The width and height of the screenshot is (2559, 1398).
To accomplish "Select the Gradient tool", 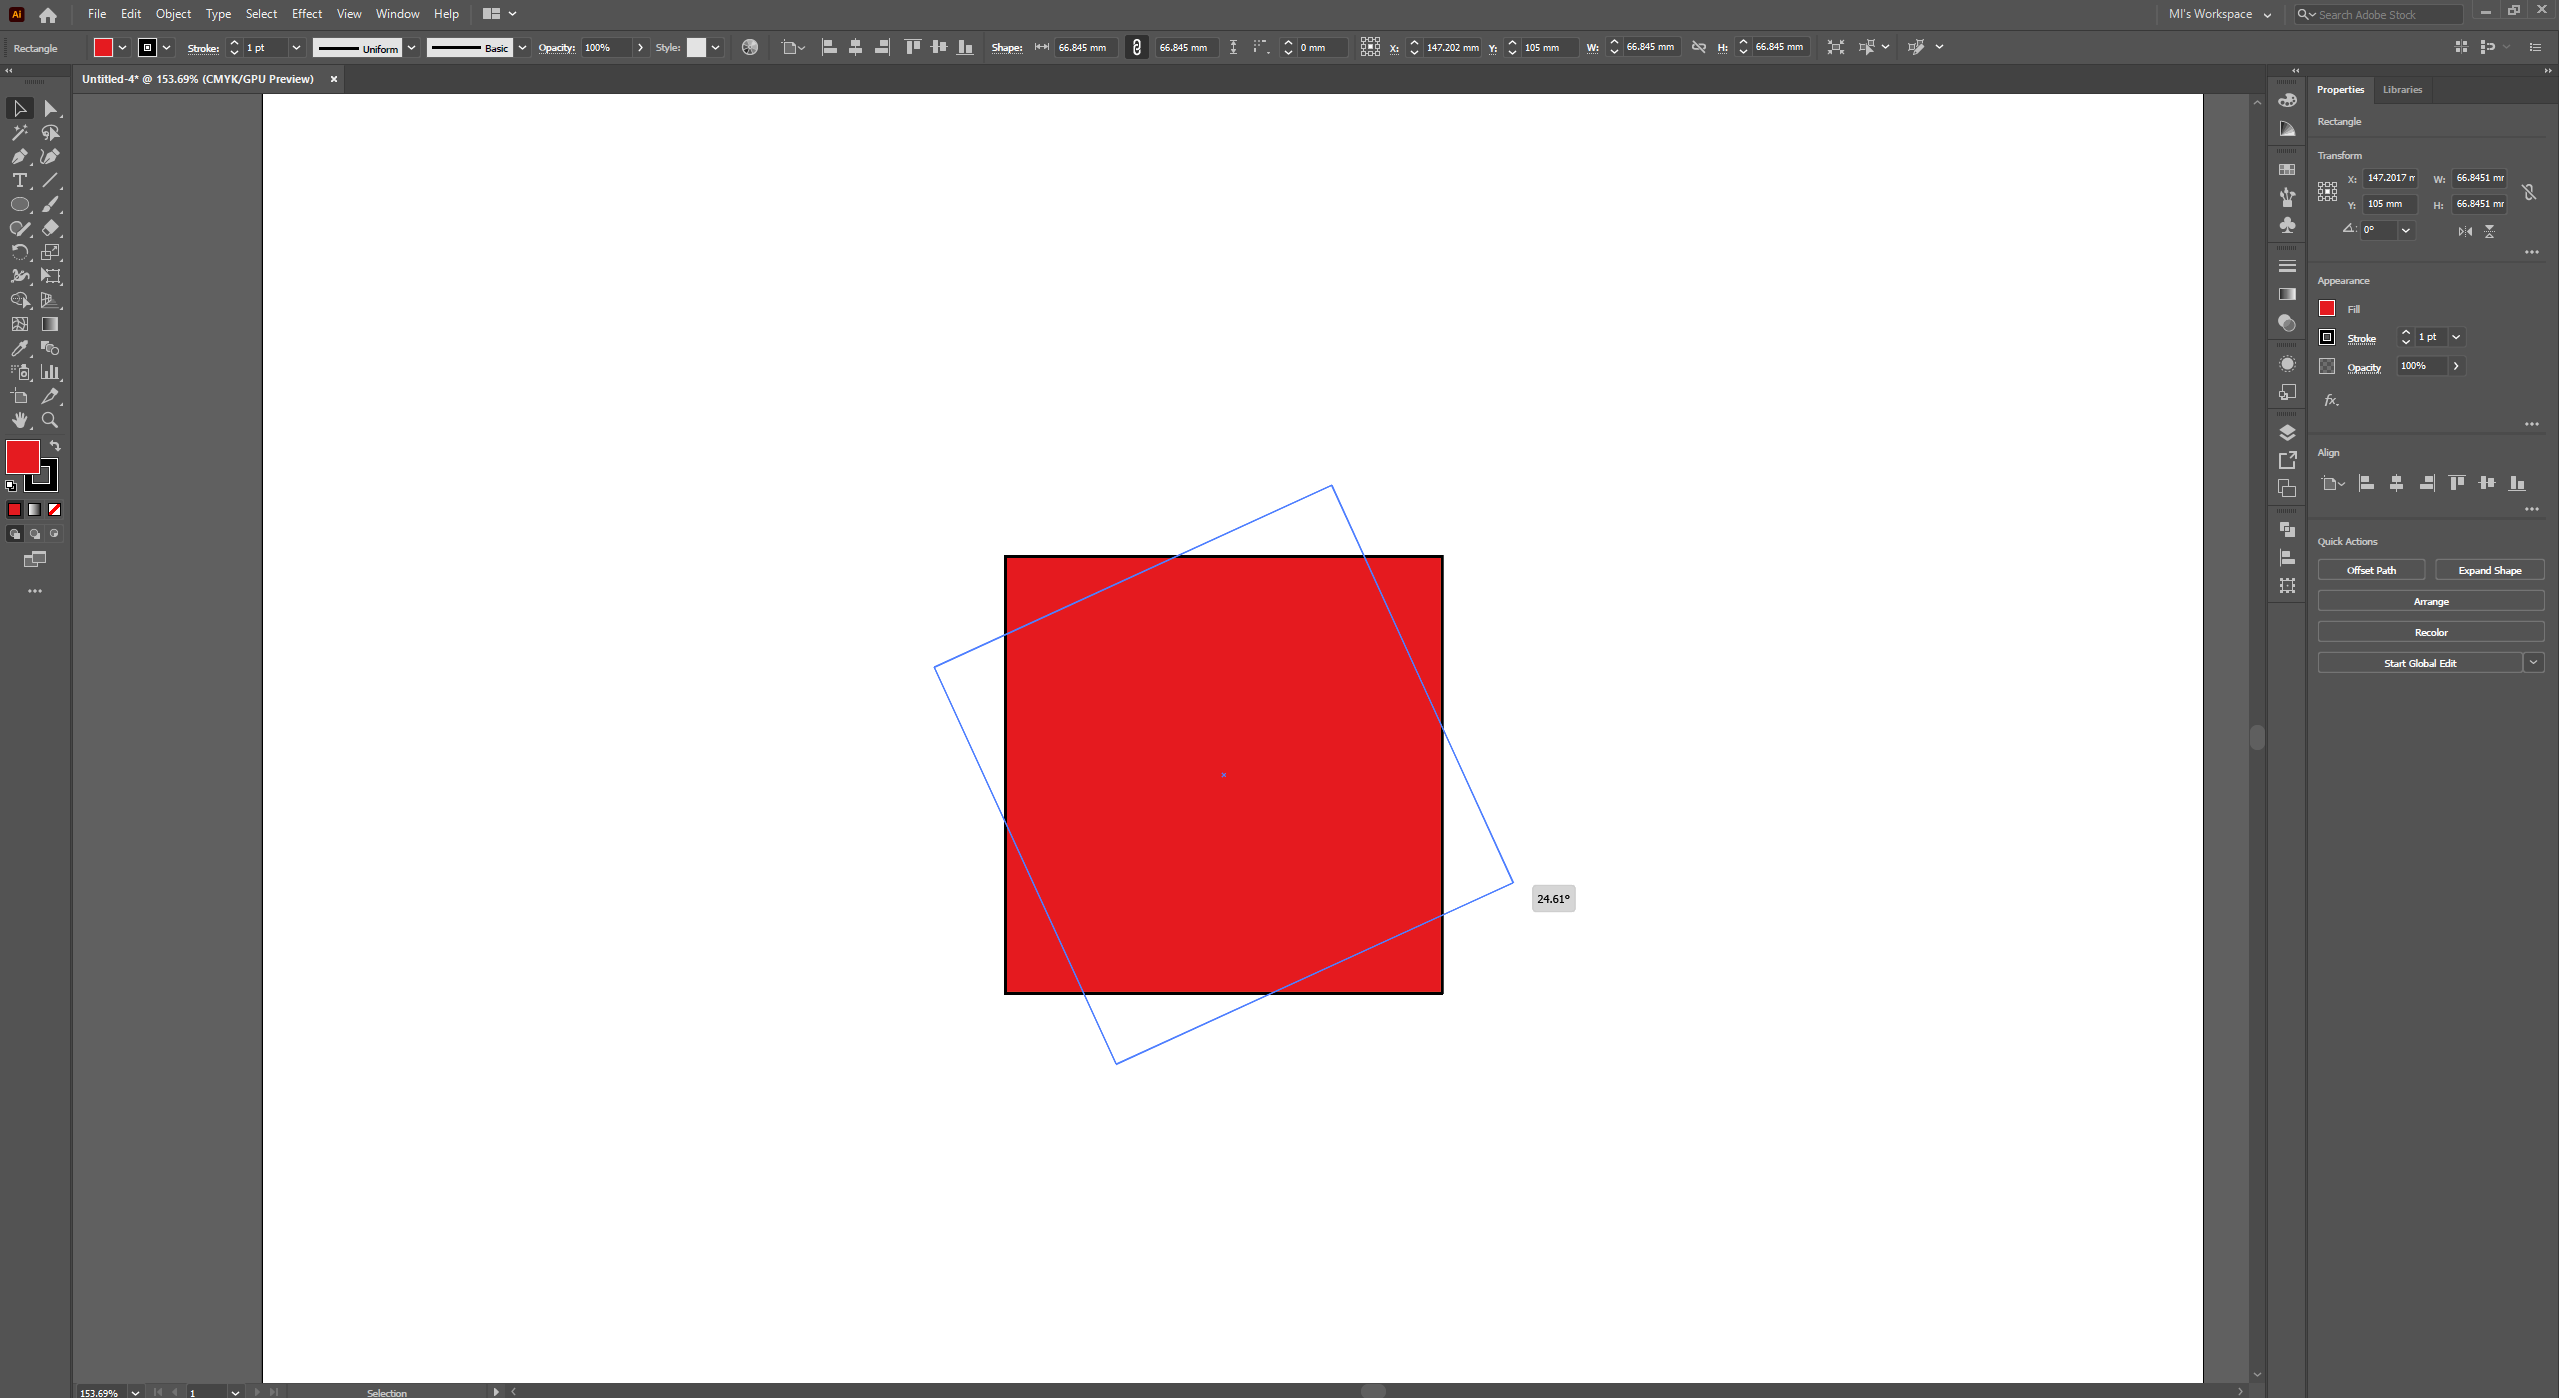I will click(x=50, y=324).
